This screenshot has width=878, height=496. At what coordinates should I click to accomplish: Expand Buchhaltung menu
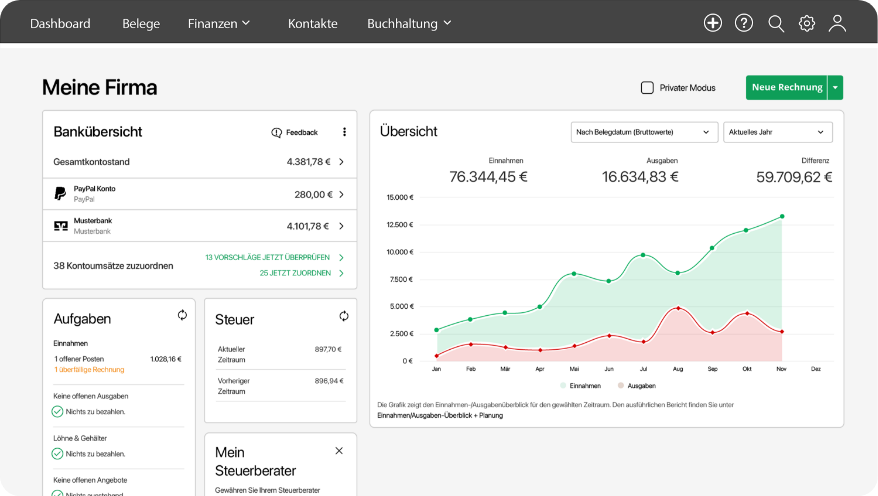click(x=409, y=24)
